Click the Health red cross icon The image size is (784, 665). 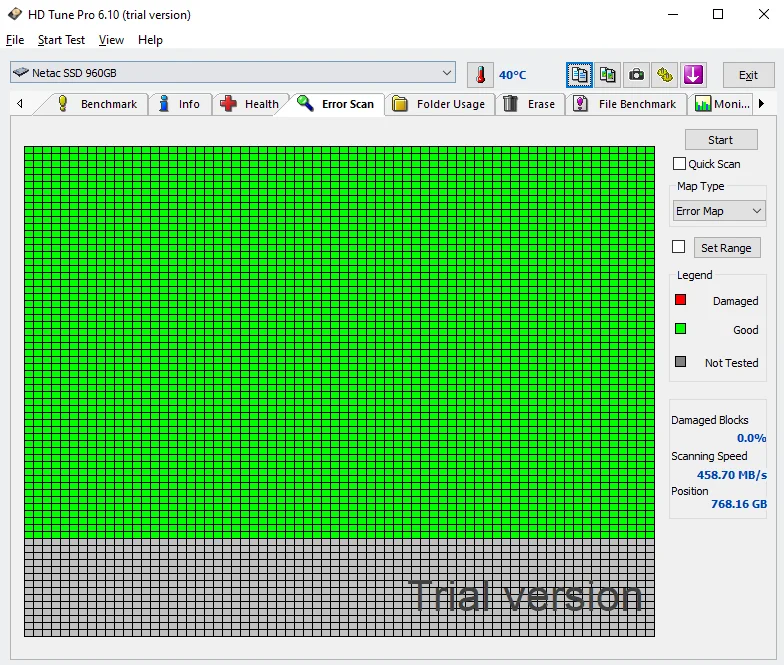click(x=228, y=104)
